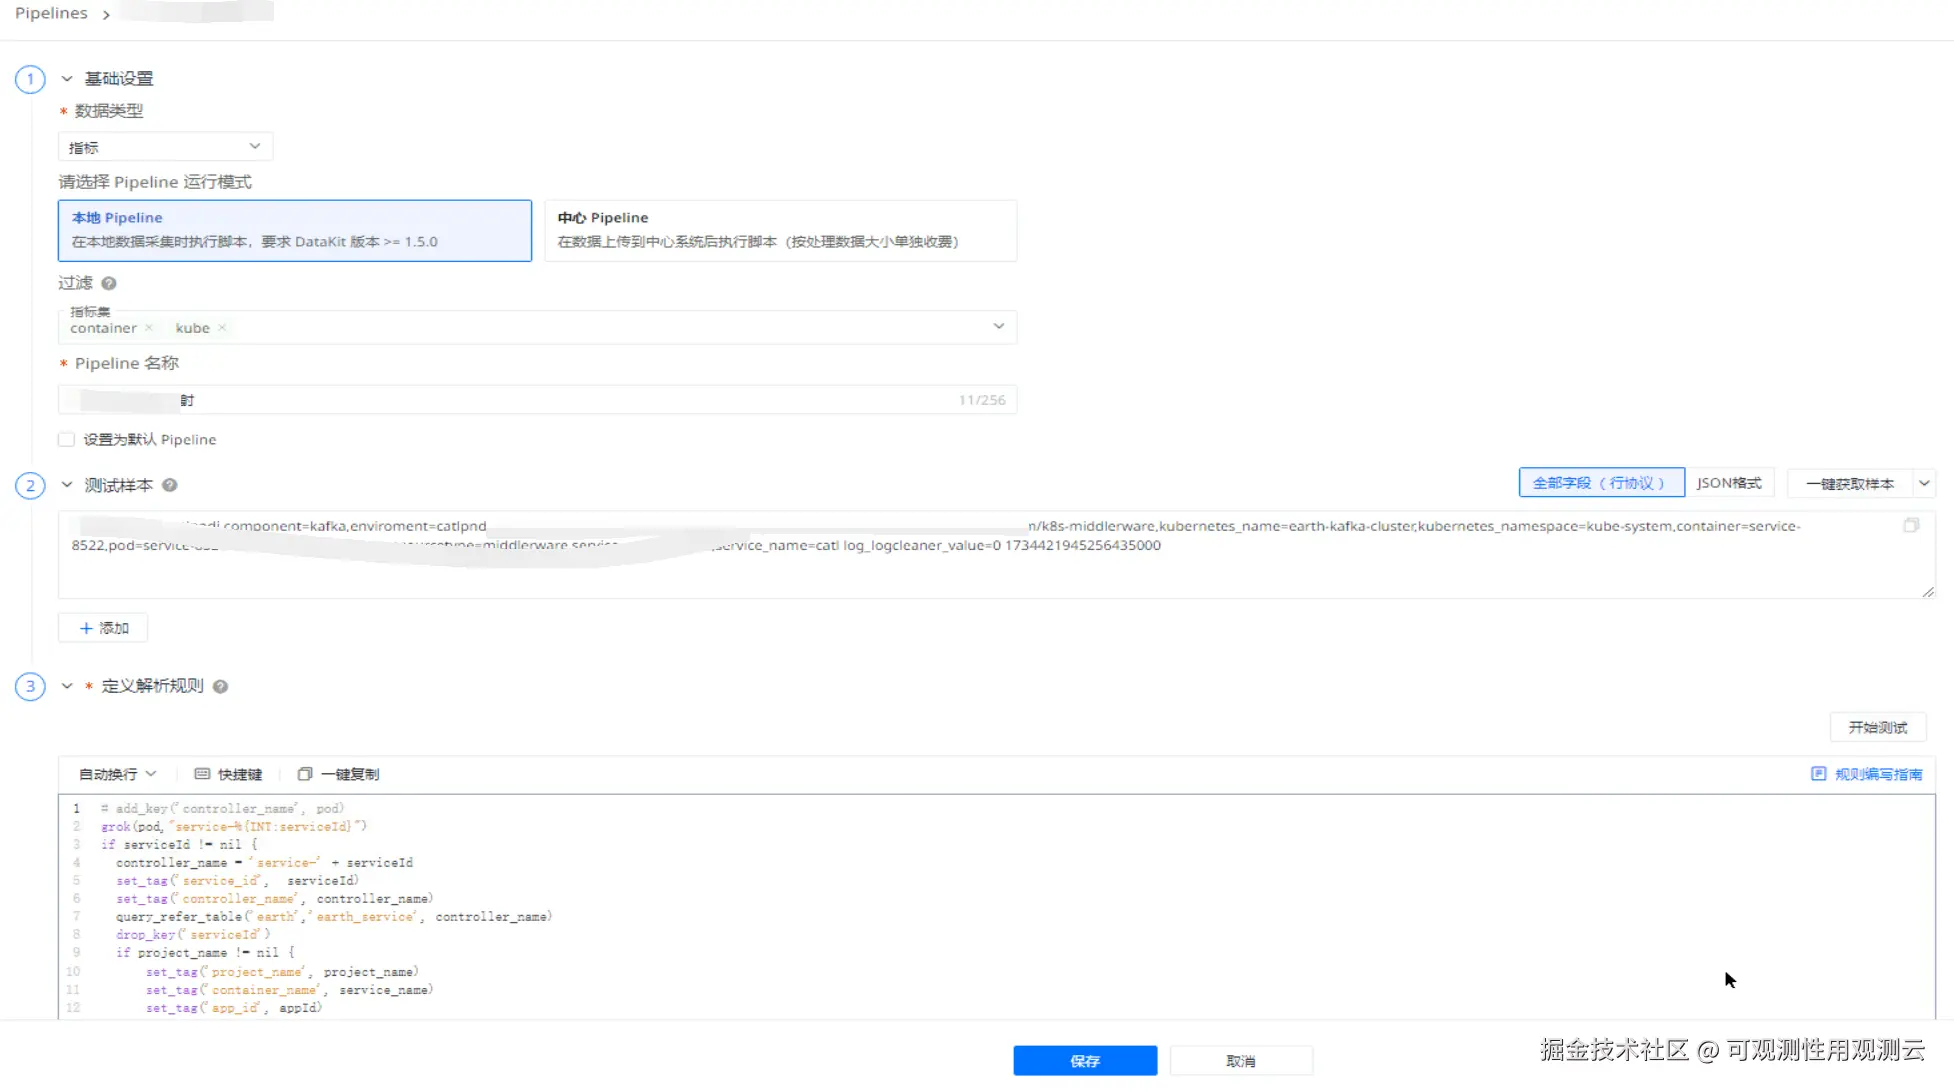Click the 保存 button
Viewport: 1954px width, 1092px height.
coord(1085,1061)
